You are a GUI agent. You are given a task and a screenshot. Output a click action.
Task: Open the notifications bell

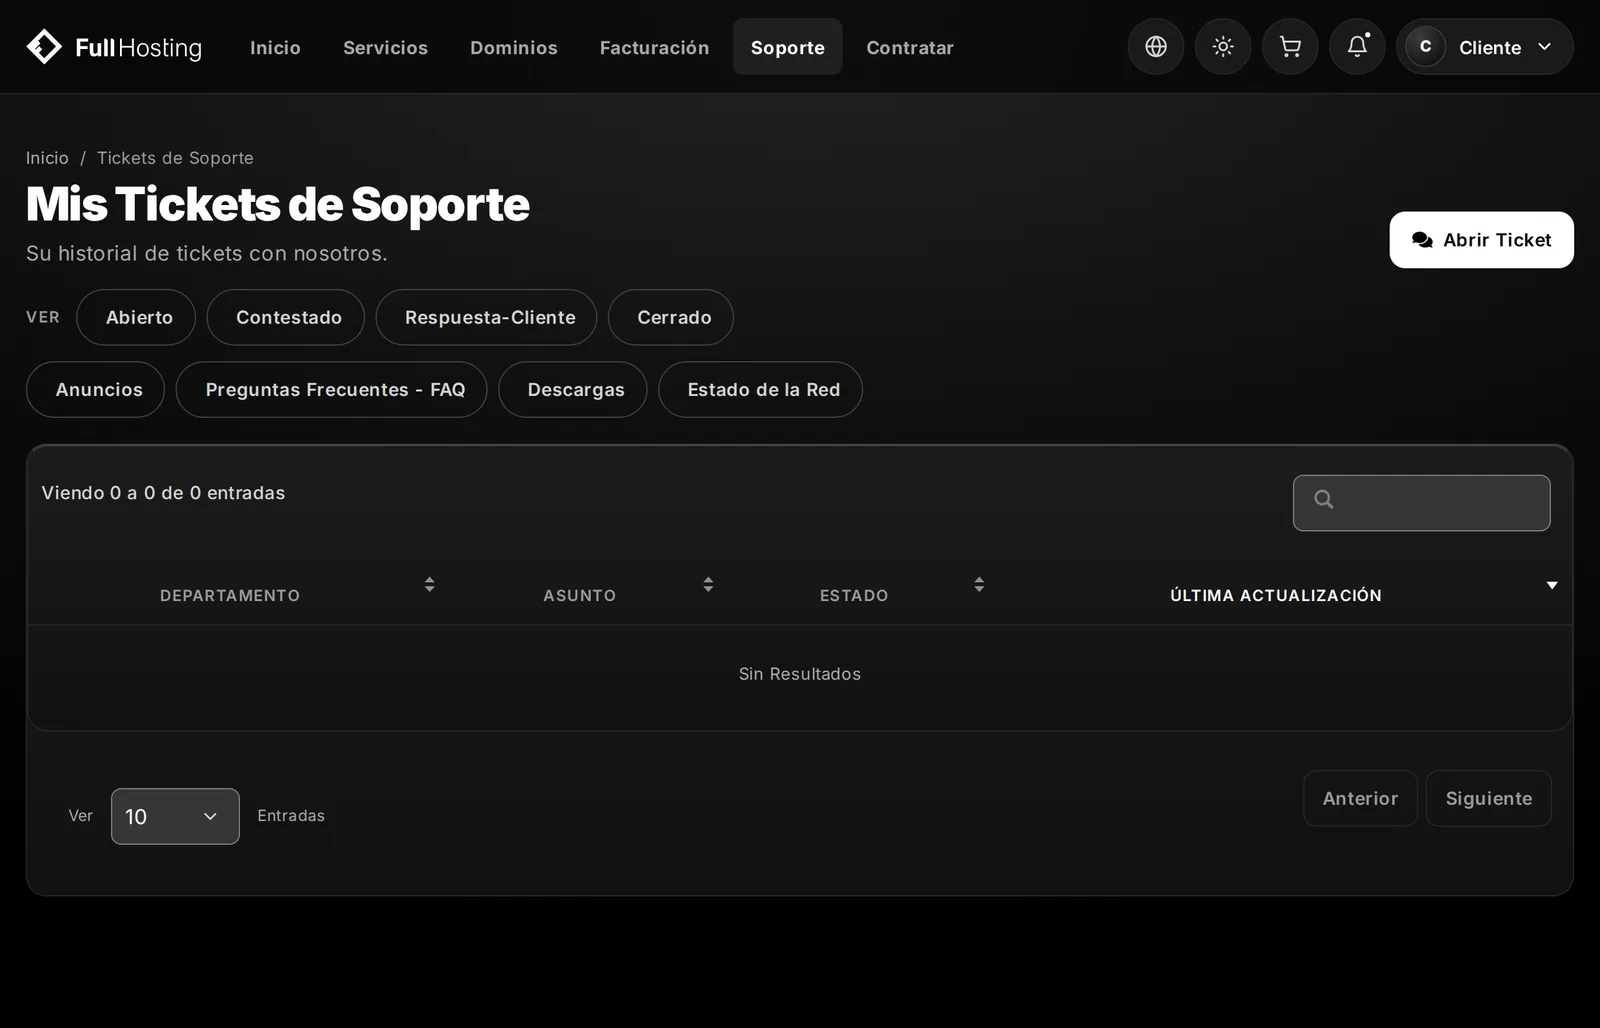pos(1357,46)
